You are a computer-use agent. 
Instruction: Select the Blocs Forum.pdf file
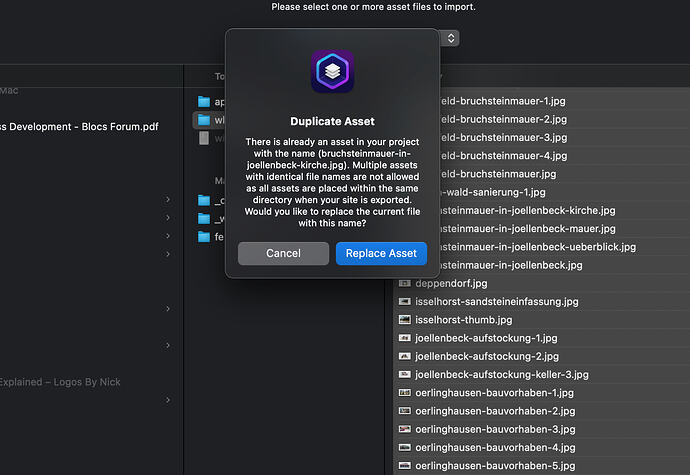79,127
